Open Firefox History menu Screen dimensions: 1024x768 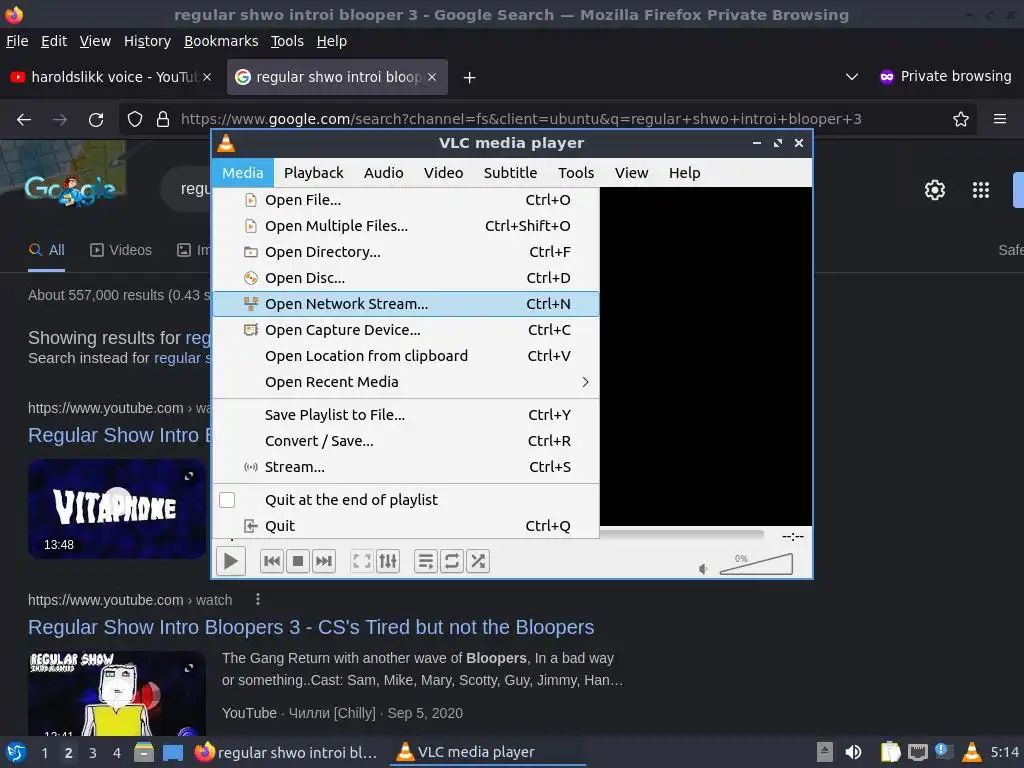pos(147,41)
